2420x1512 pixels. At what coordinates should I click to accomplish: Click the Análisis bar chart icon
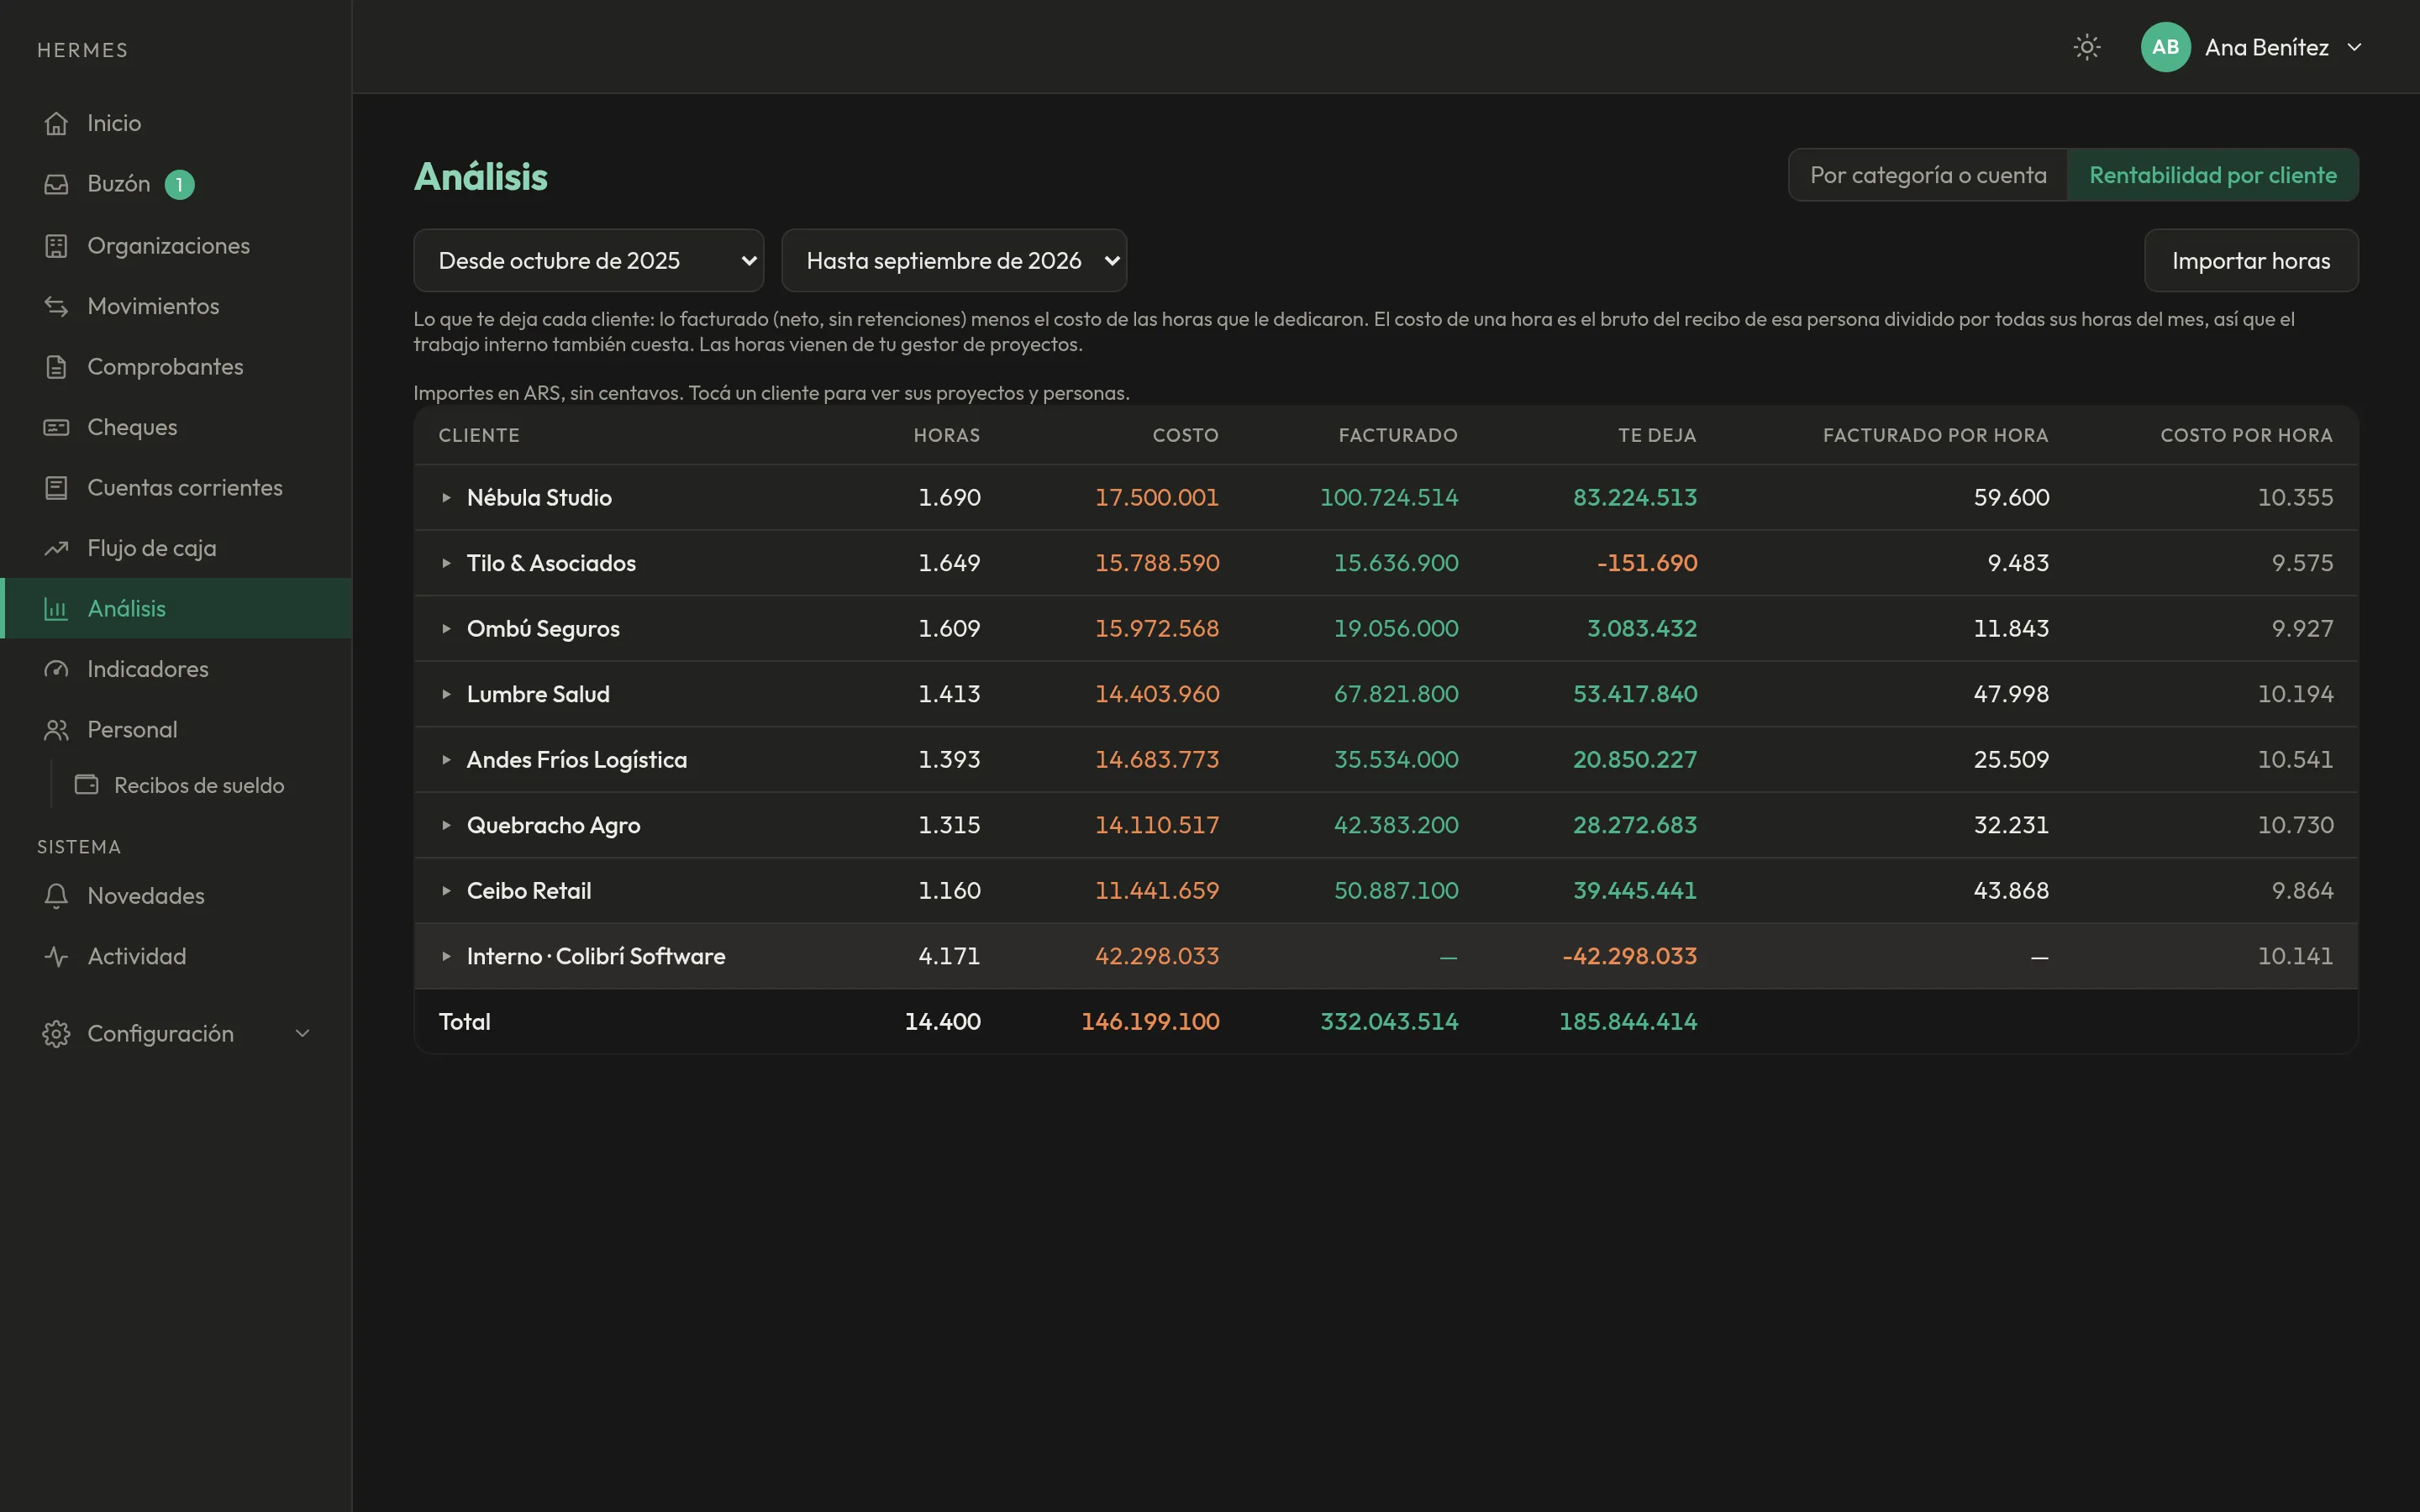pos(56,608)
